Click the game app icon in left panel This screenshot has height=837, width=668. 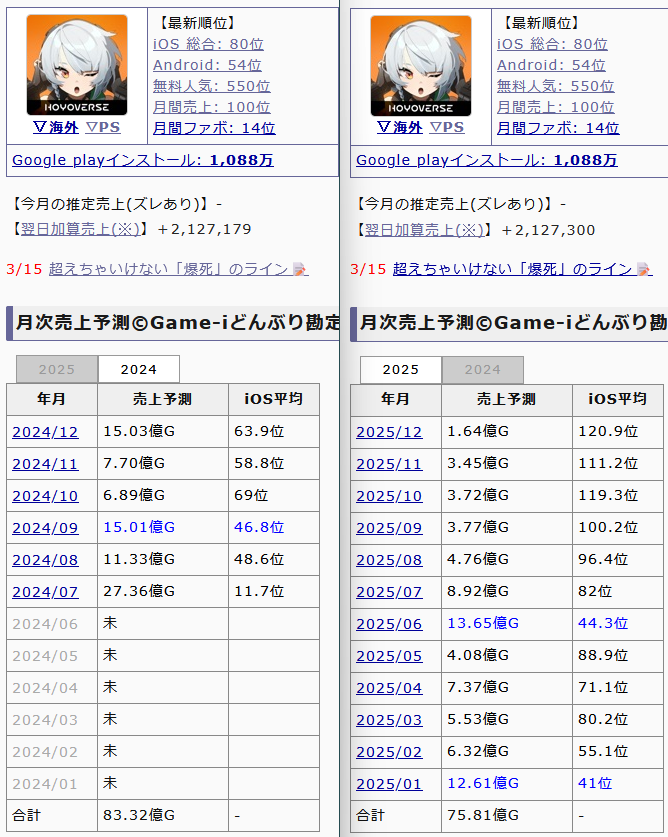[x=77, y=65]
